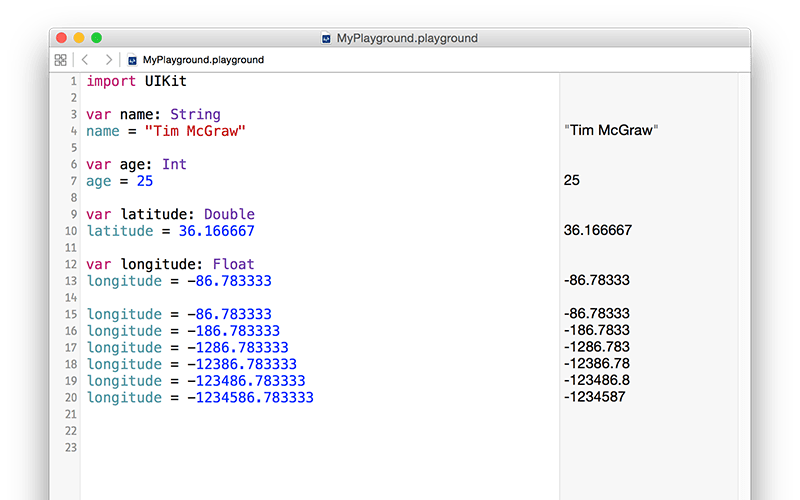Click the 'age = 25' assignment line
The image size is (800, 500).
(119, 181)
